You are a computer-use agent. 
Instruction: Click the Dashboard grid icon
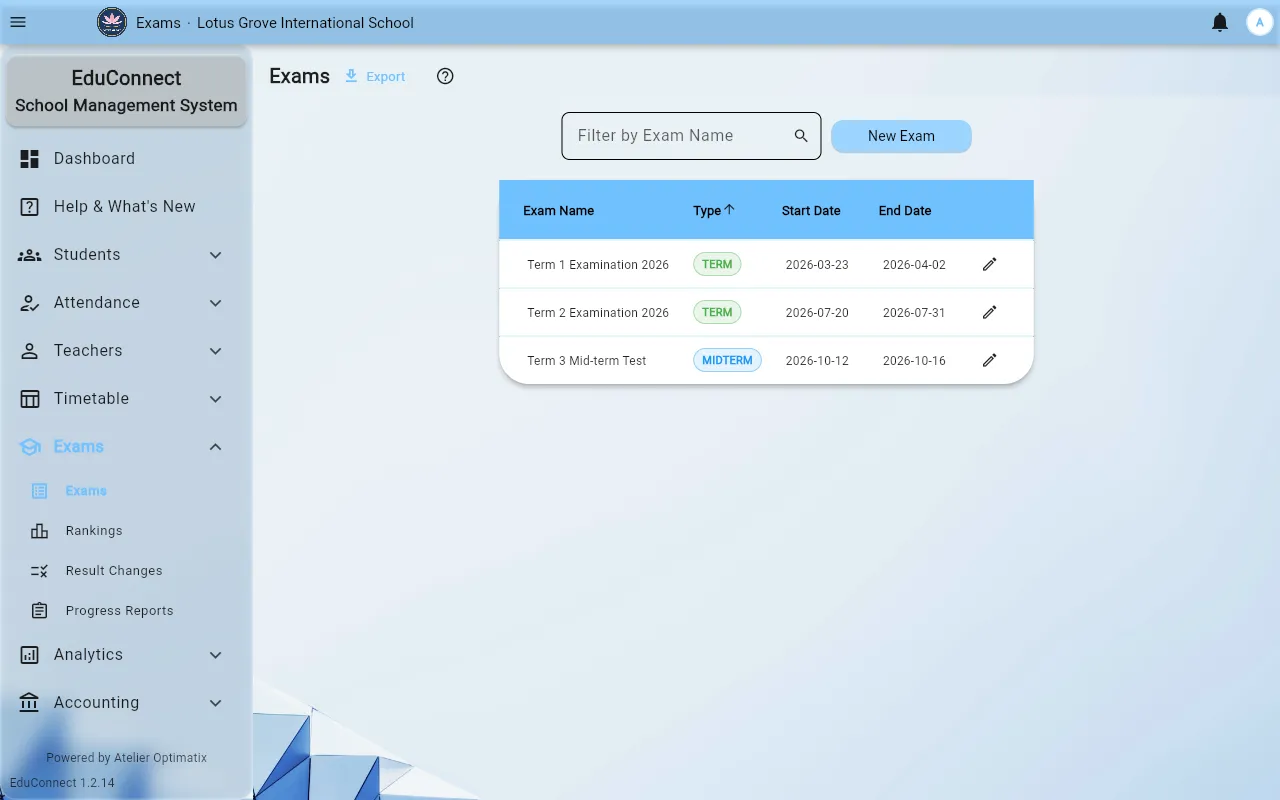pos(30,158)
